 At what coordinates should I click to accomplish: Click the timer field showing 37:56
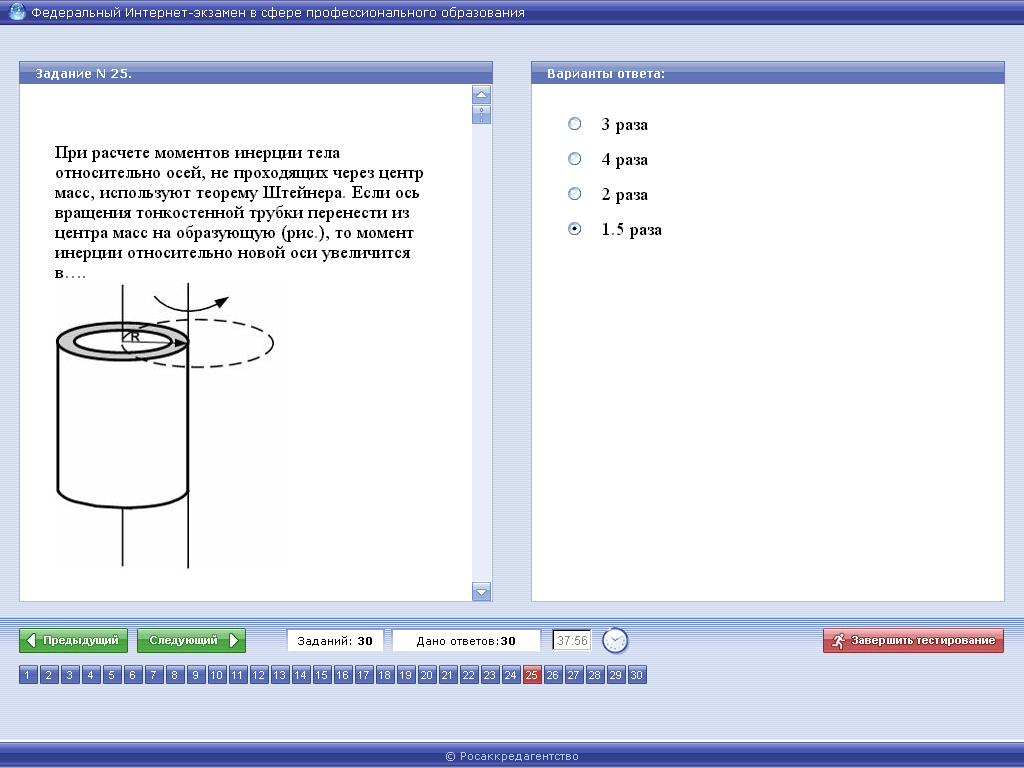point(572,641)
